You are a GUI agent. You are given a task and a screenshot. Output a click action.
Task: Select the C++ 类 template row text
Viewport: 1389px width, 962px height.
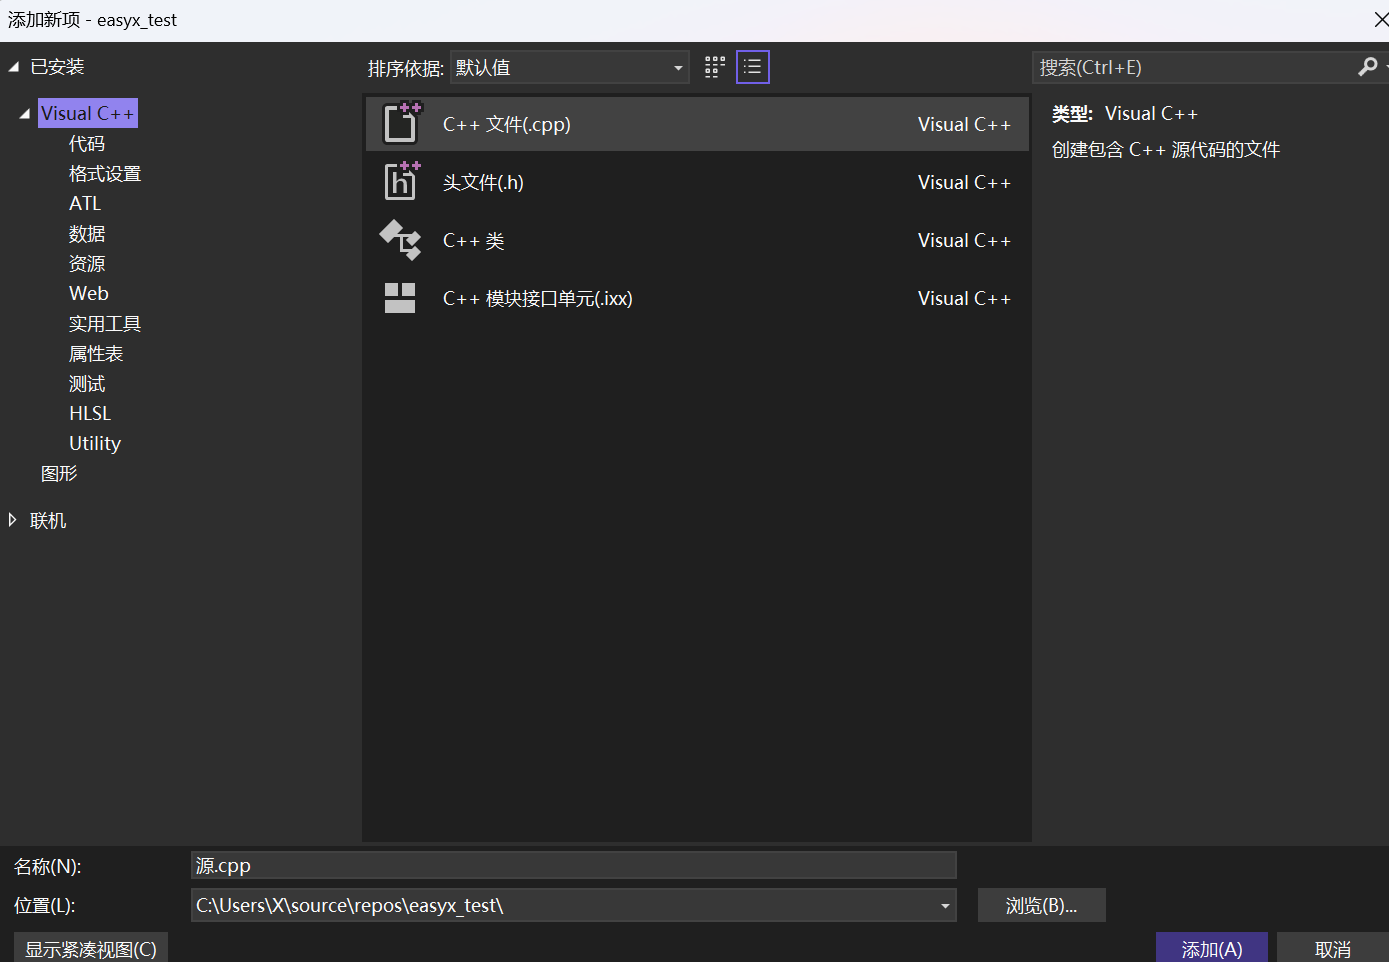(x=474, y=240)
